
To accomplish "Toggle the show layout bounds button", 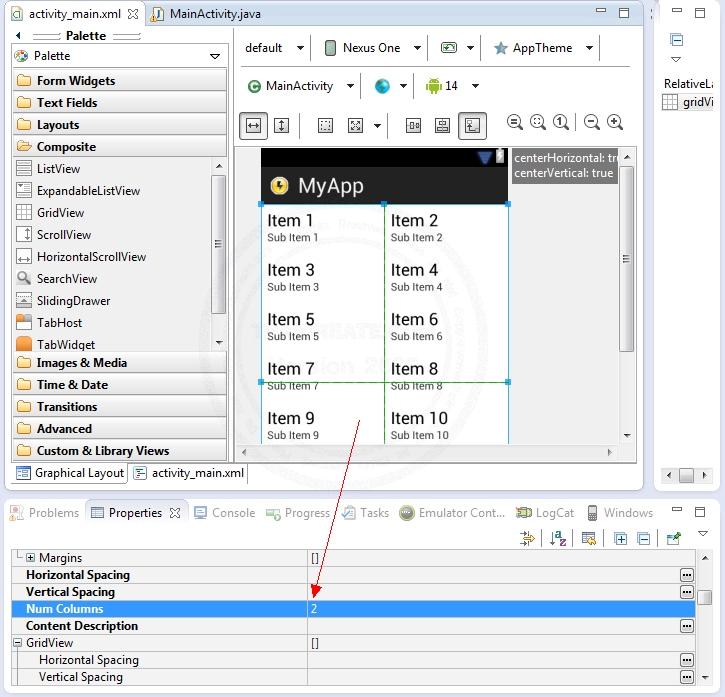I will coord(325,125).
